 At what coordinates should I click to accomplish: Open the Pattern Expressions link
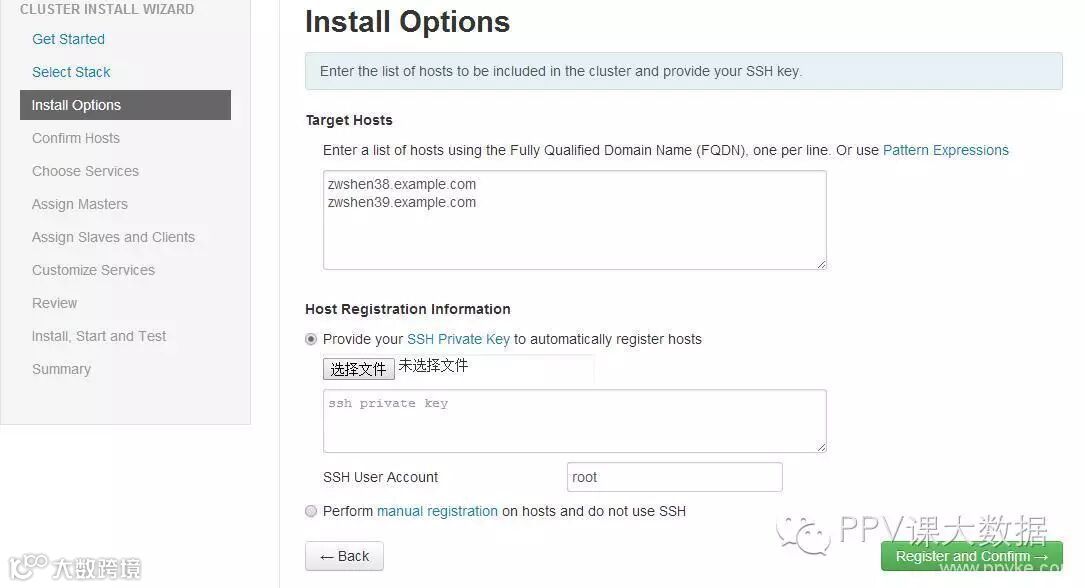(945, 150)
